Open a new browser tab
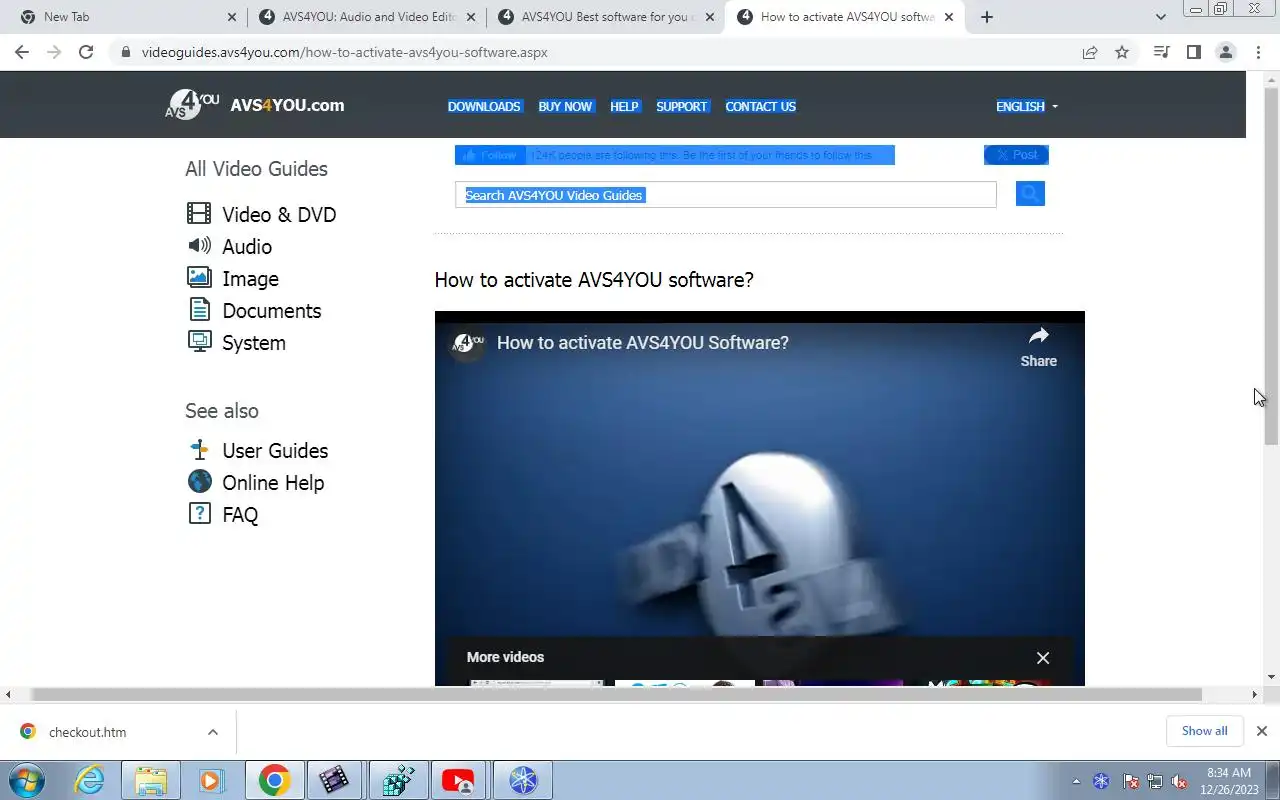The width and height of the screenshot is (1280, 800). point(987,17)
